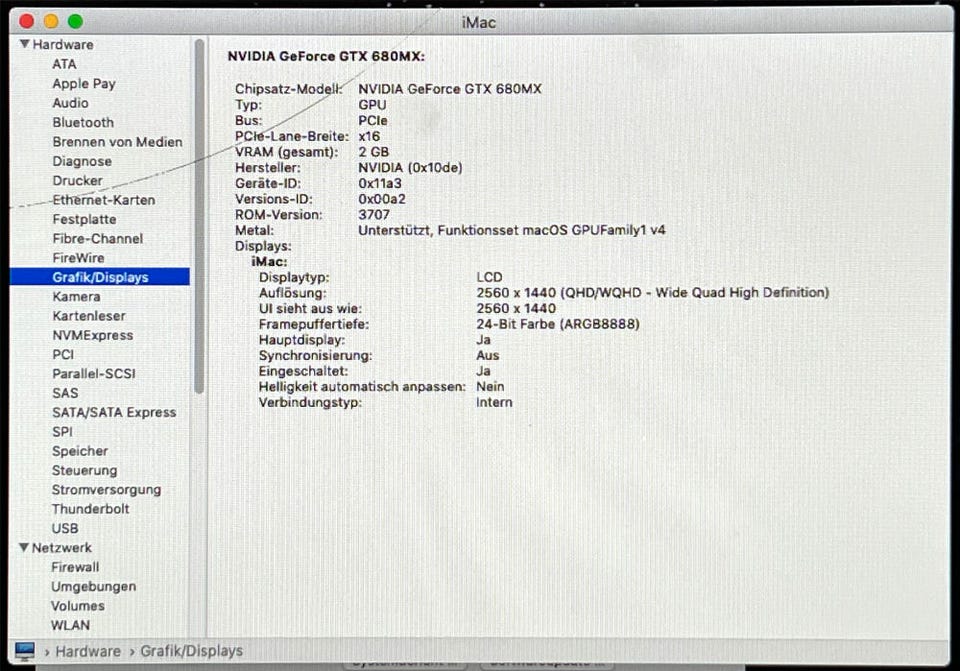This screenshot has height=671, width=960.
Task: Select Bluetooth in the sidebar
Action: coord(83,122)
